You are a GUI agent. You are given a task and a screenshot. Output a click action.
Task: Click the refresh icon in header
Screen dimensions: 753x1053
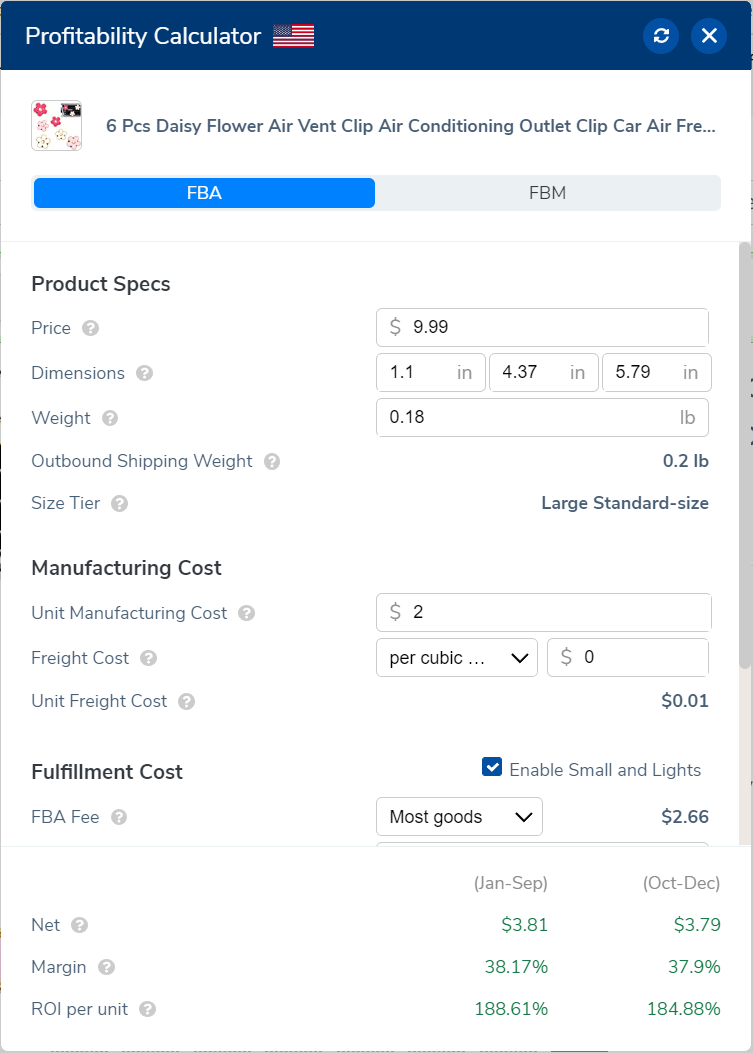pos(660,36)
